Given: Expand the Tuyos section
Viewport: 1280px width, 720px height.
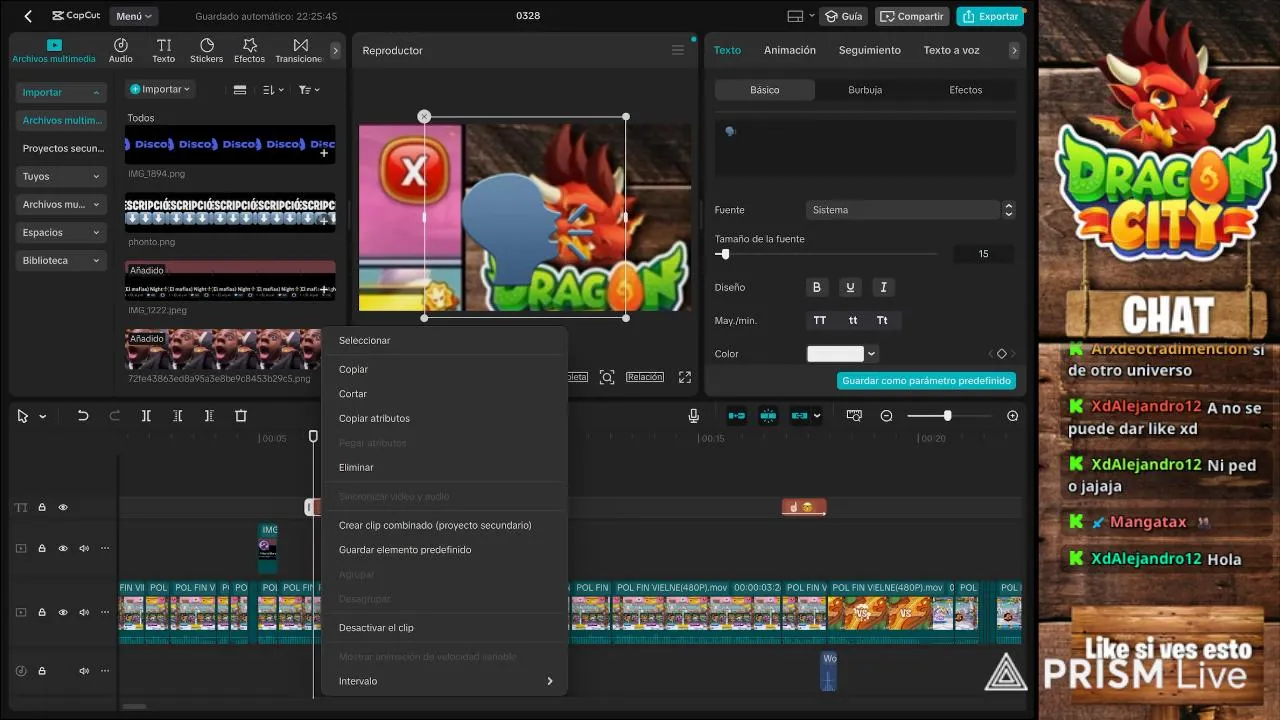Looking at the screenshot, I should [61, 176].
